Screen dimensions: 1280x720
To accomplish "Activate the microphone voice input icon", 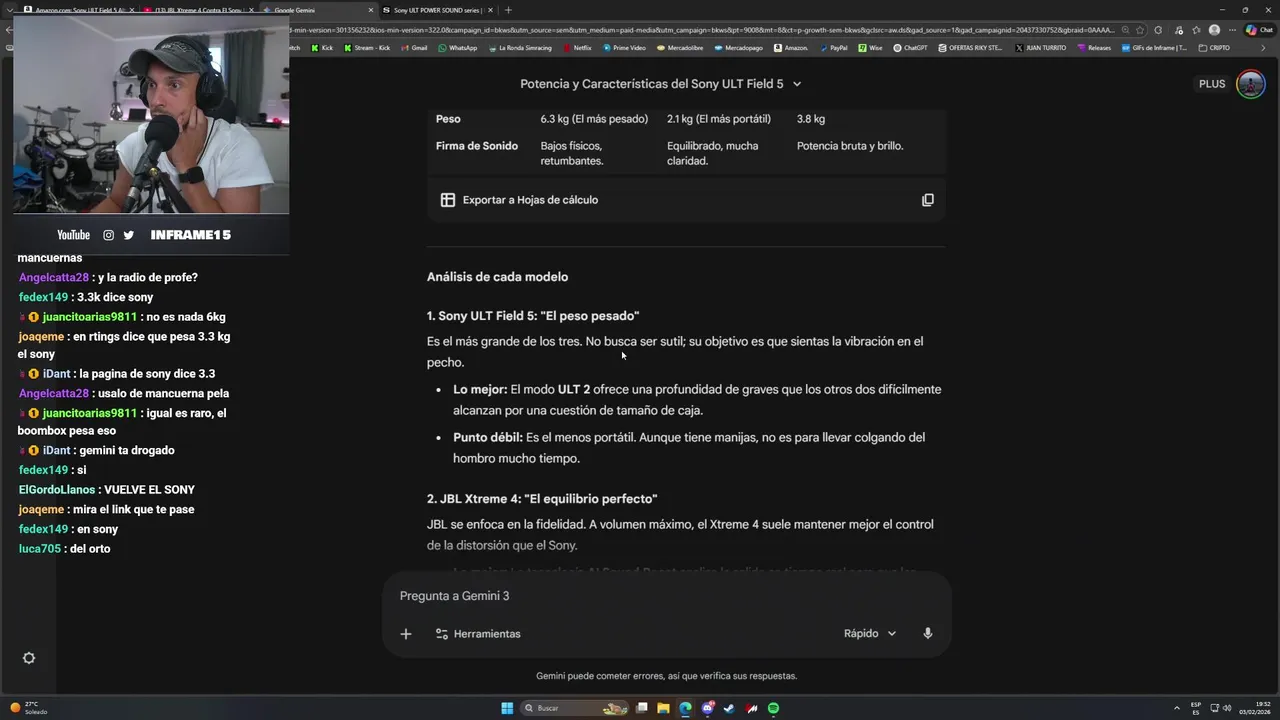I will 928,634.
